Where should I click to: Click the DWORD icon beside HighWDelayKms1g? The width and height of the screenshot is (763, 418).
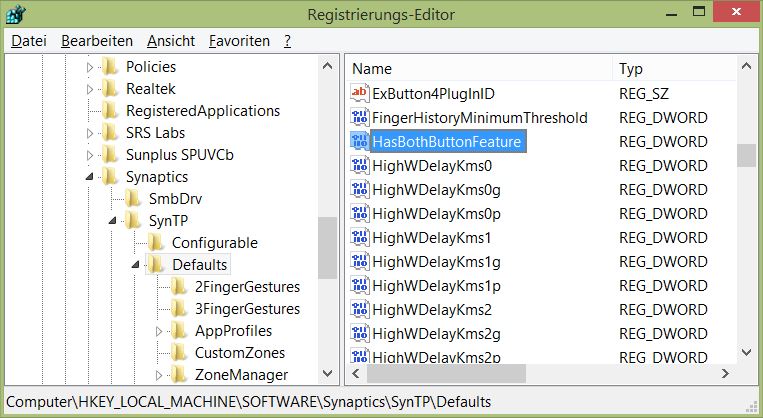click(x=360, y=262)
